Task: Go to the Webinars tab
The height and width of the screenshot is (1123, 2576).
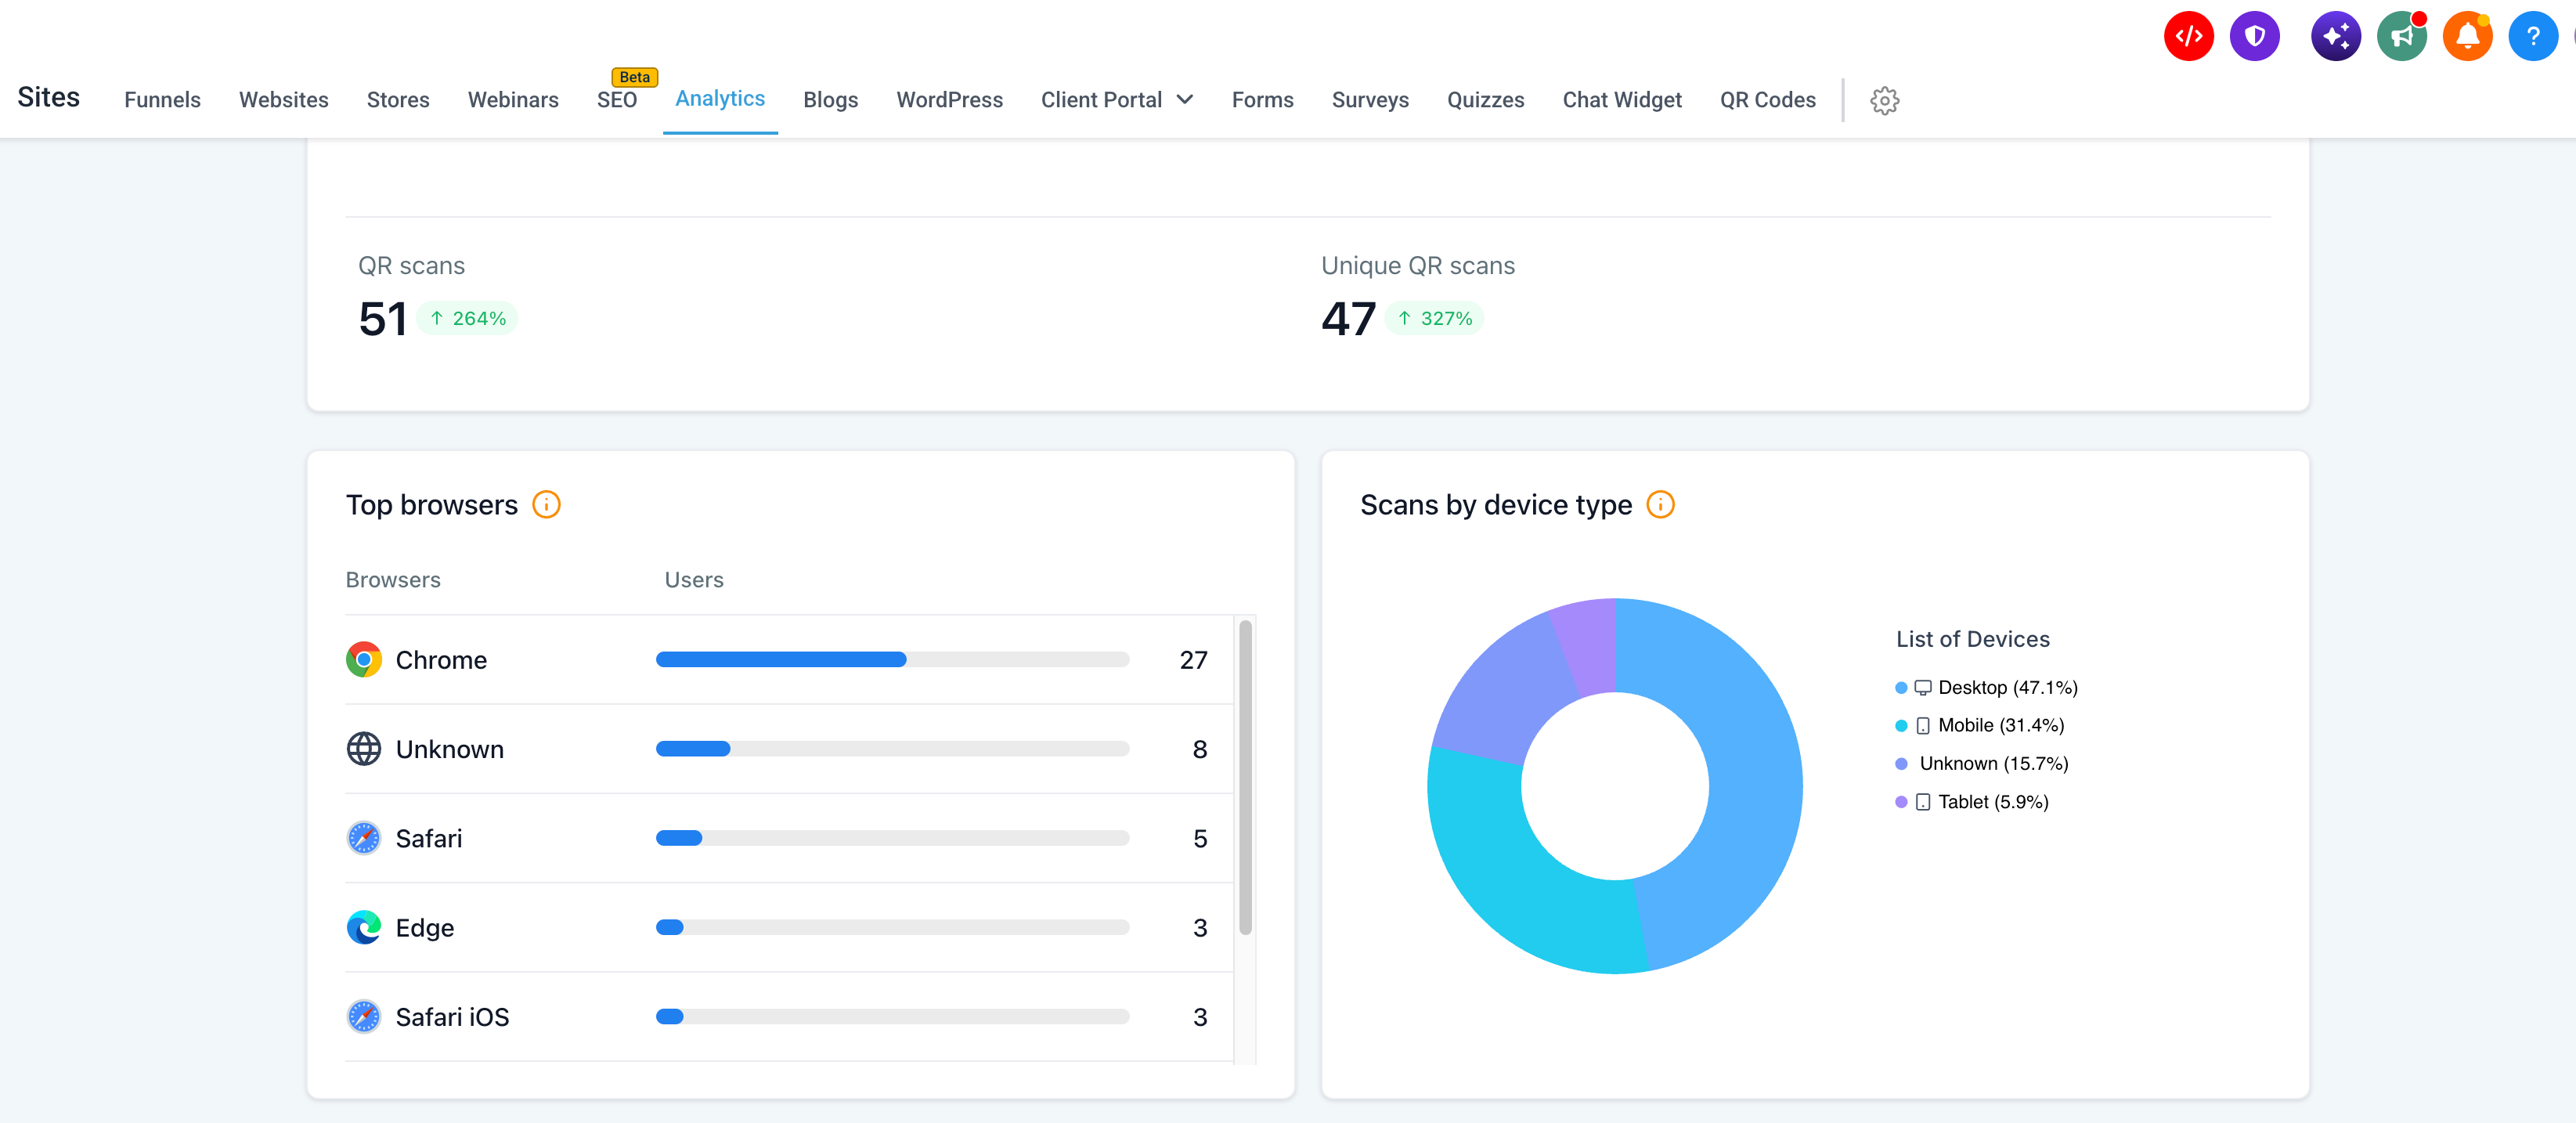Action: 513,100
